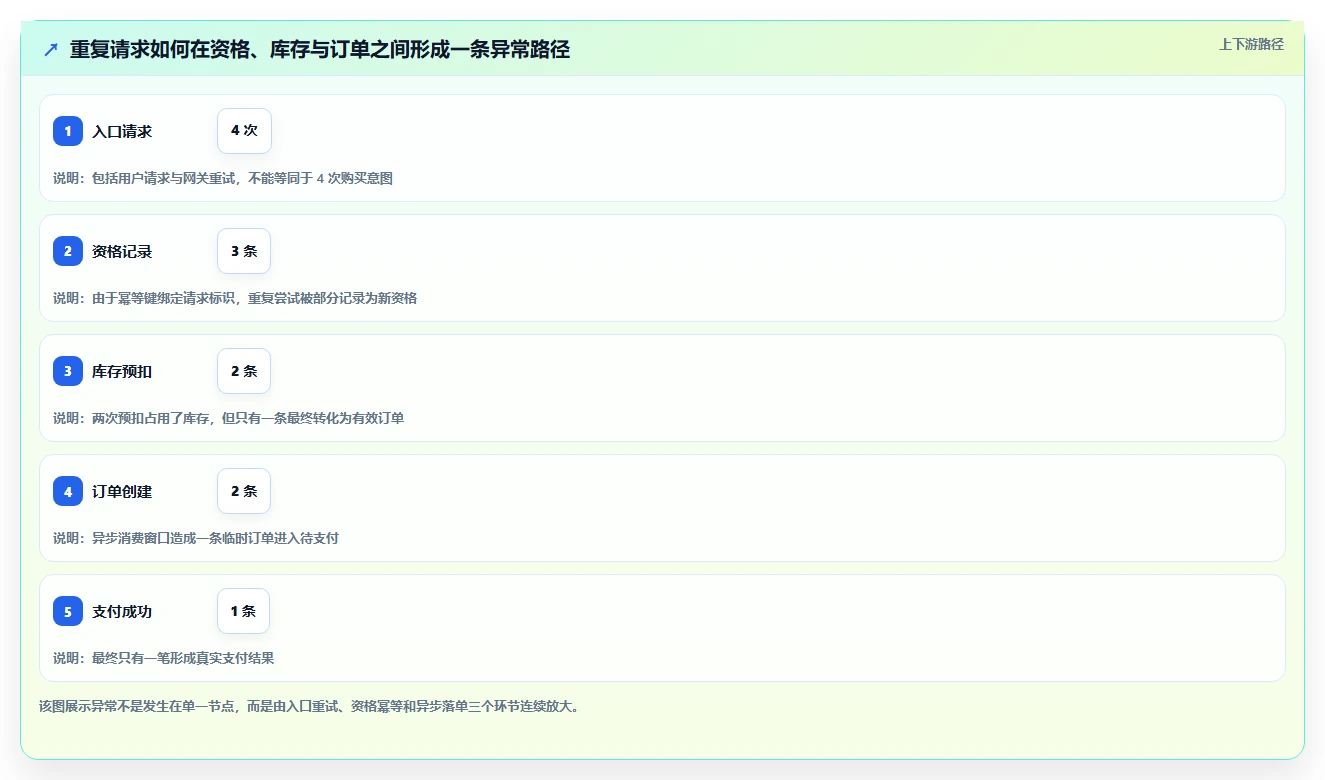Click the step 3 number badge
Image resolution: width=1325 pixels, height=780 pixels.
click(68, 371)
